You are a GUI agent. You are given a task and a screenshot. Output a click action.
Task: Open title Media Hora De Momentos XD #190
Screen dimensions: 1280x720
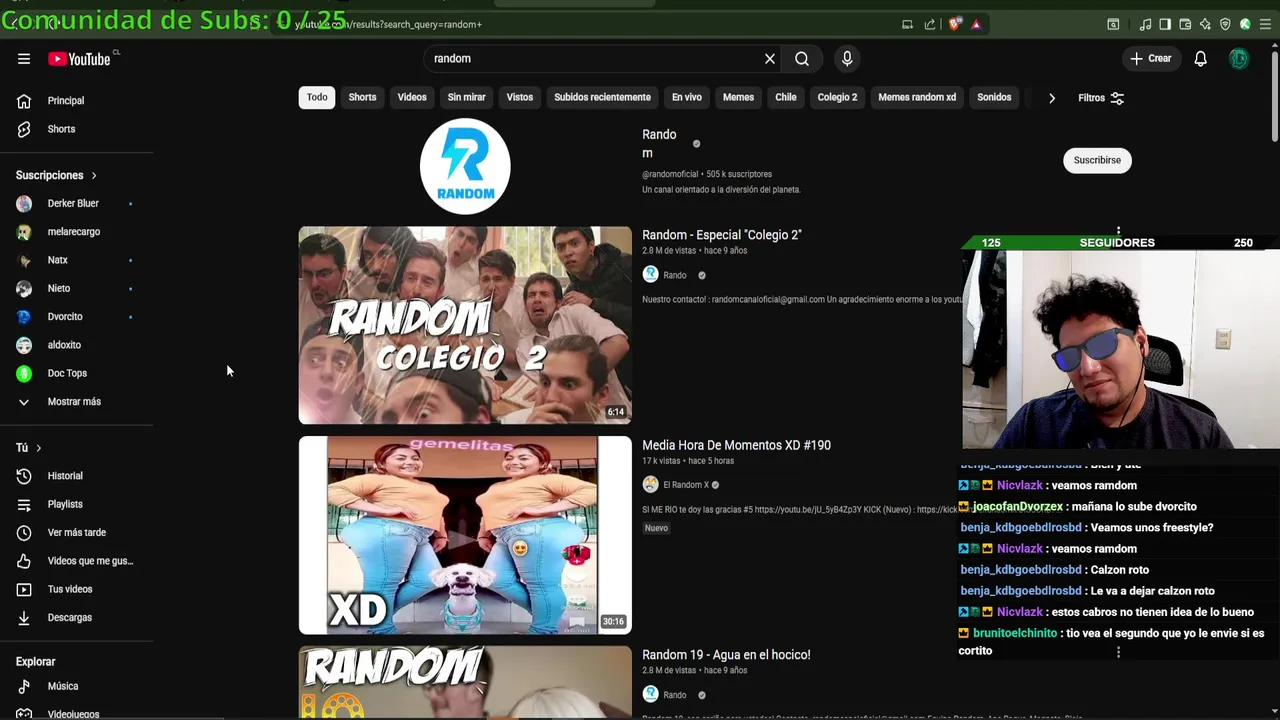(x=736, y=445)
